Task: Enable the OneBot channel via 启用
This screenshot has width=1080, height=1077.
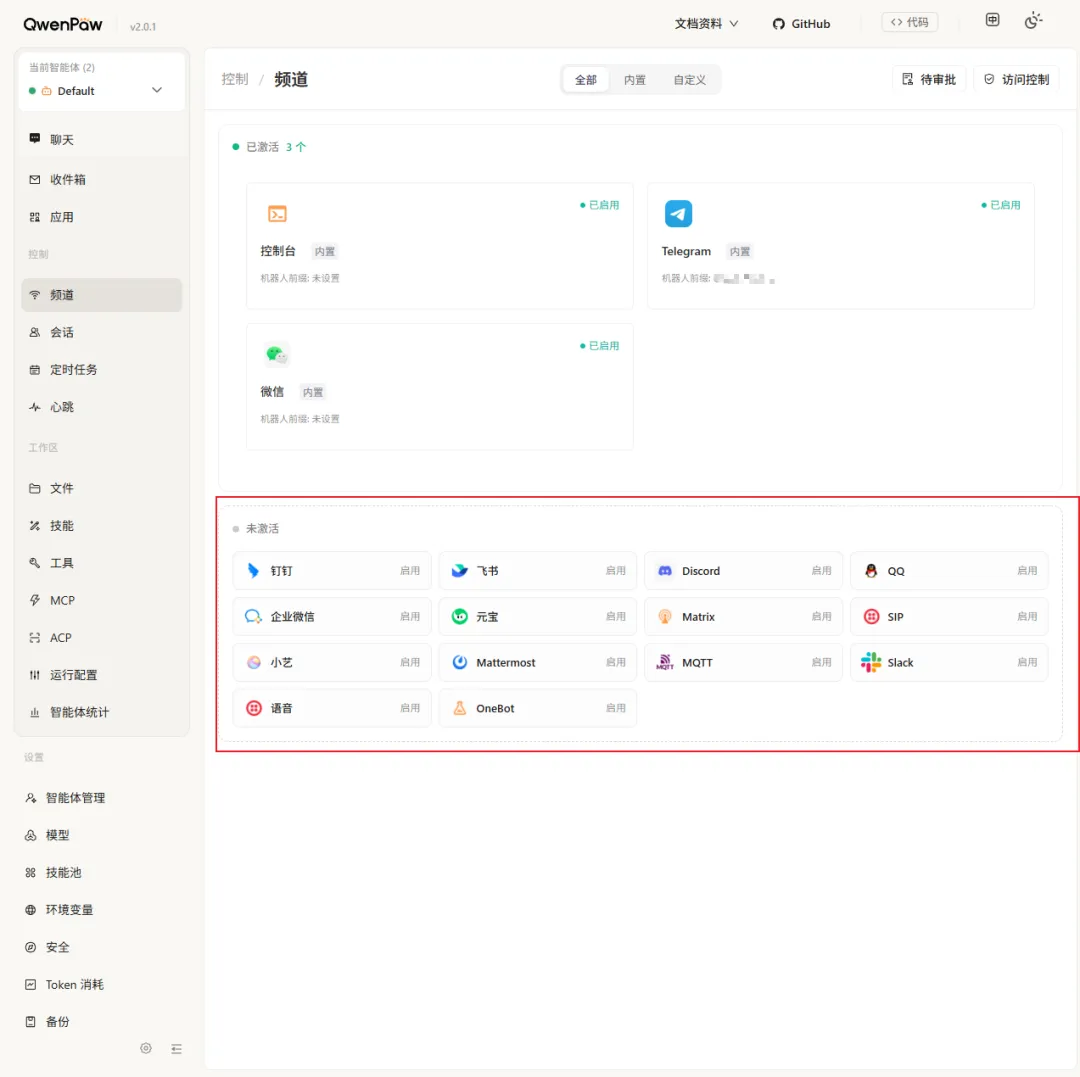Action: pyautogui.click(x=615, y=708)
